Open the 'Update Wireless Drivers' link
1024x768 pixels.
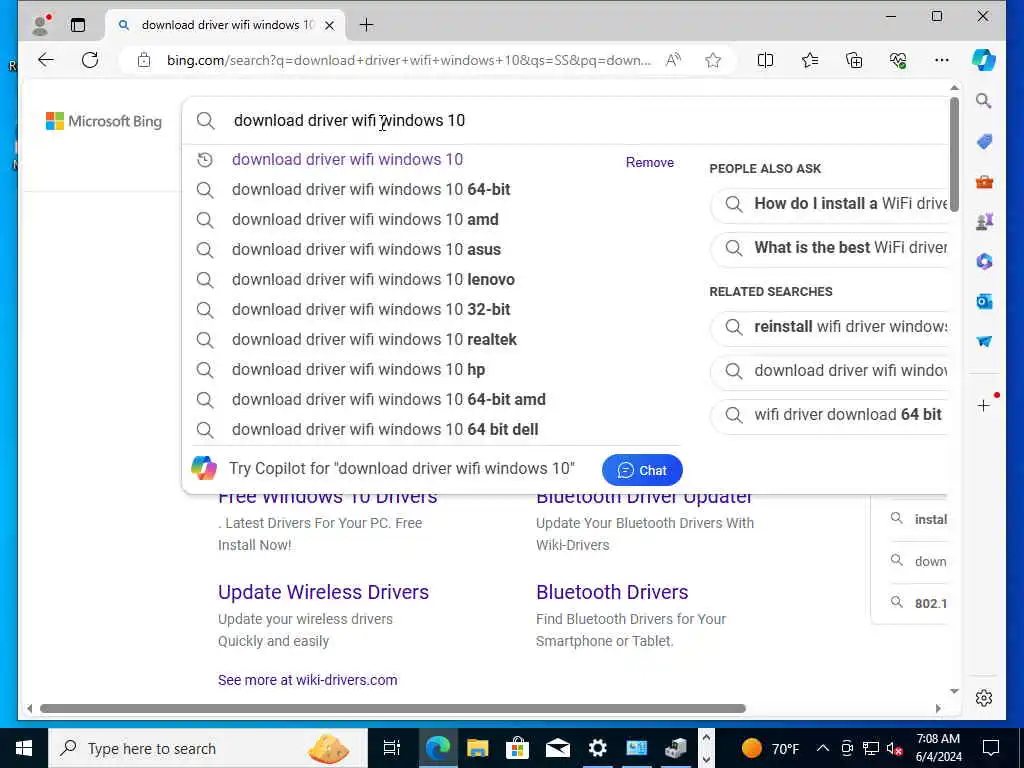pos(323,592)
